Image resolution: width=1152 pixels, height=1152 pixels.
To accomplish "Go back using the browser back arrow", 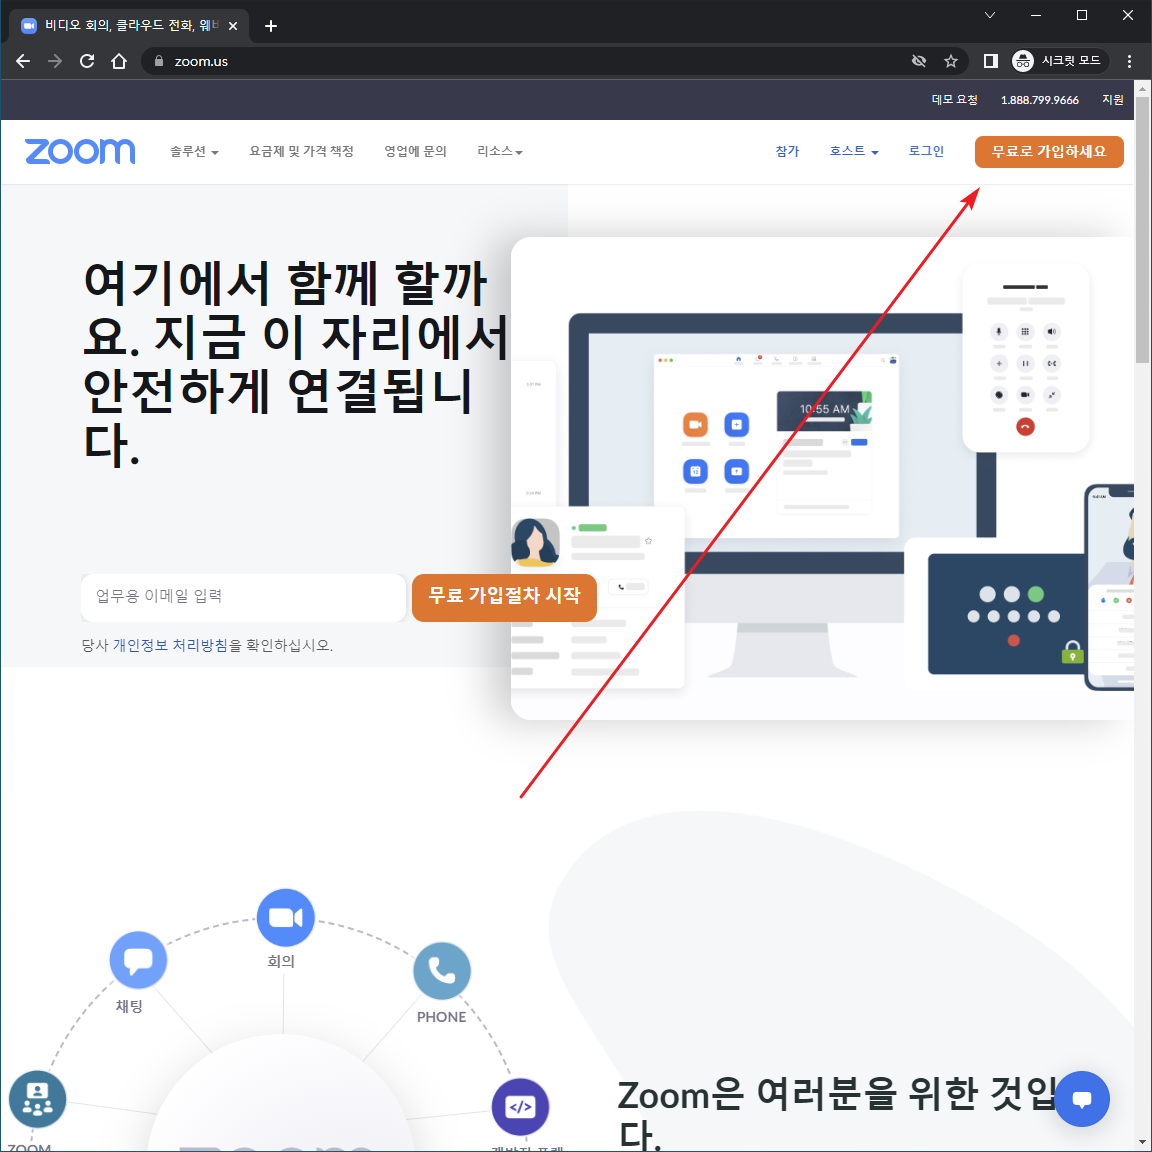I will point(23,61).
